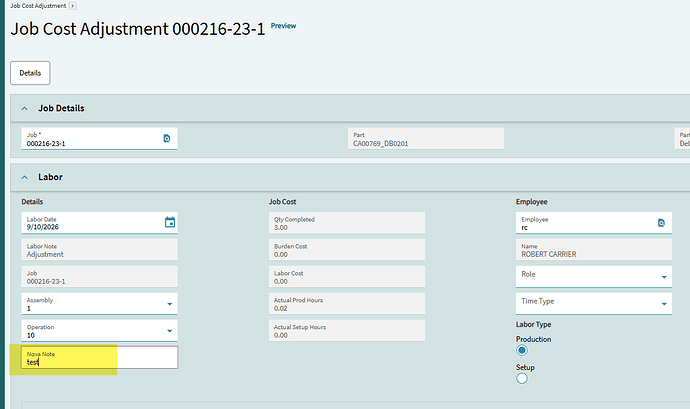Collapse the Labor section
690x409 pixels.
[x=25, y=177]
